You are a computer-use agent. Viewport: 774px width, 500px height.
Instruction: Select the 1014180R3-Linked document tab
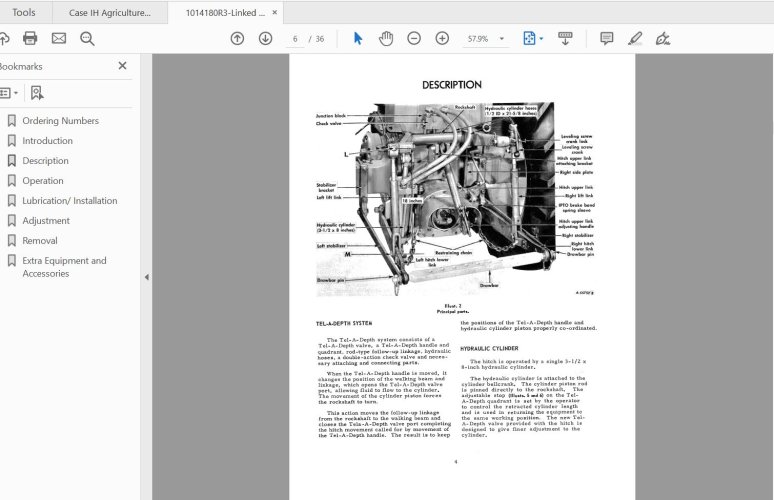225,13
